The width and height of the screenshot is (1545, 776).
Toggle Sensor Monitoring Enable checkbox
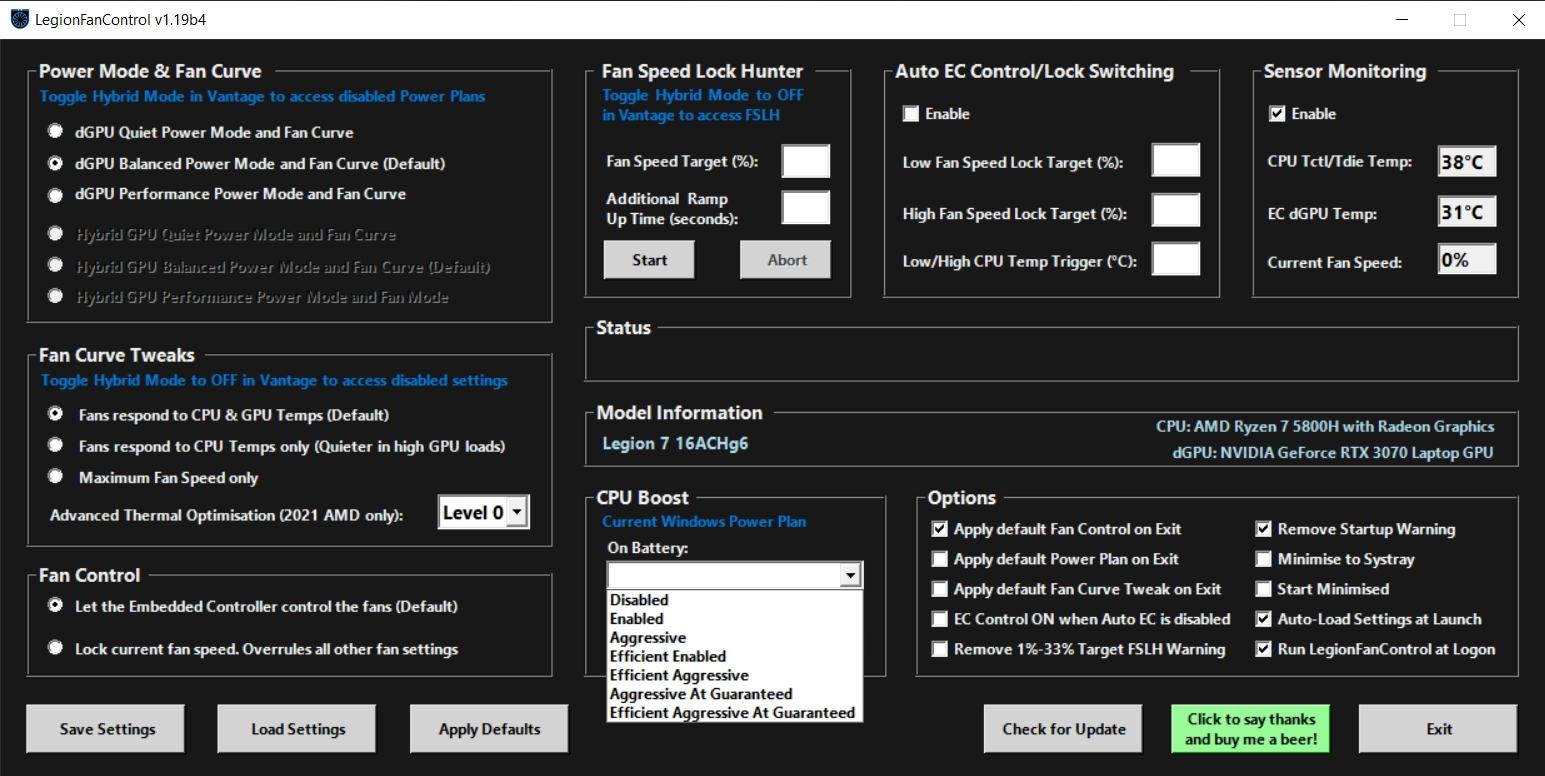(1277, 114)
